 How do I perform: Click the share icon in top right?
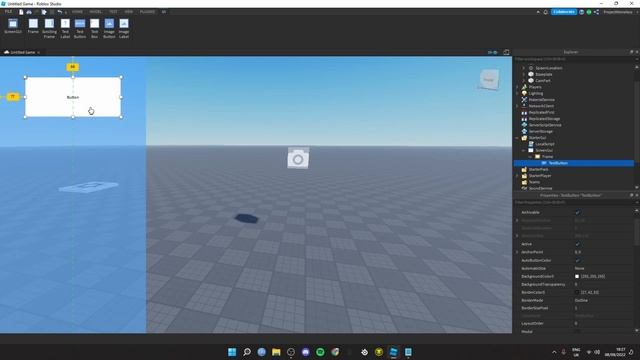point(596,12)
